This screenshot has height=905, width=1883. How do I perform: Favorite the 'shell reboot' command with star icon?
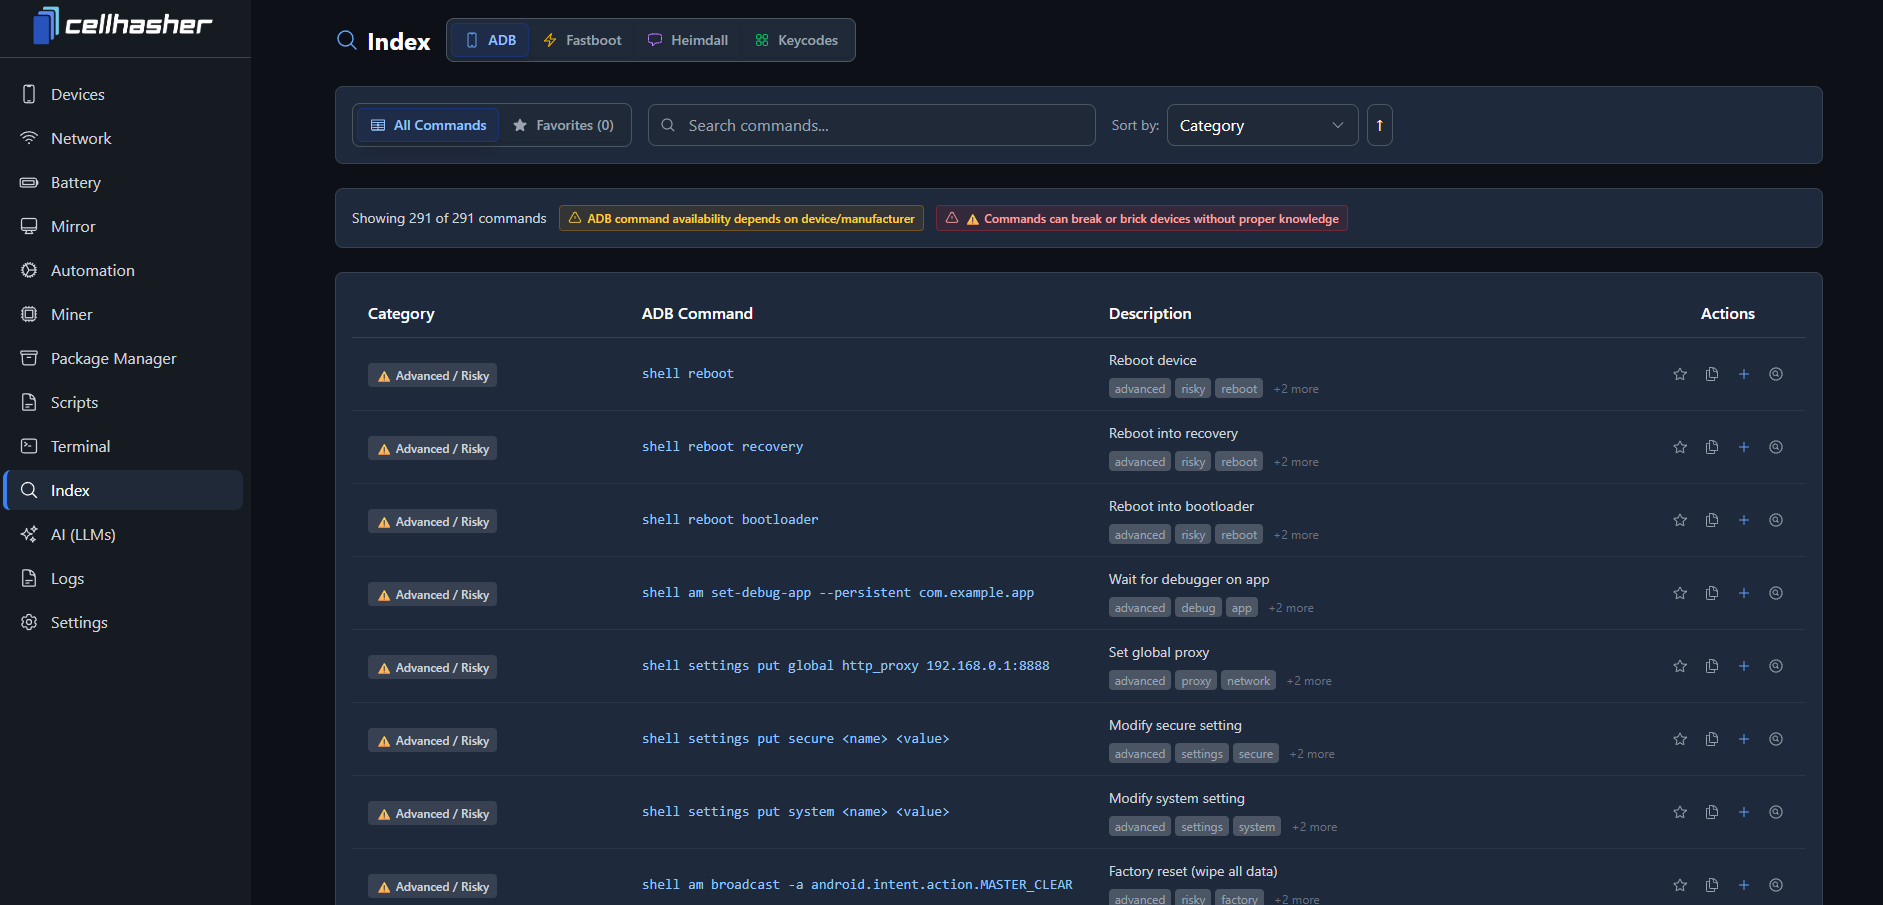[x=1680, y=374]
